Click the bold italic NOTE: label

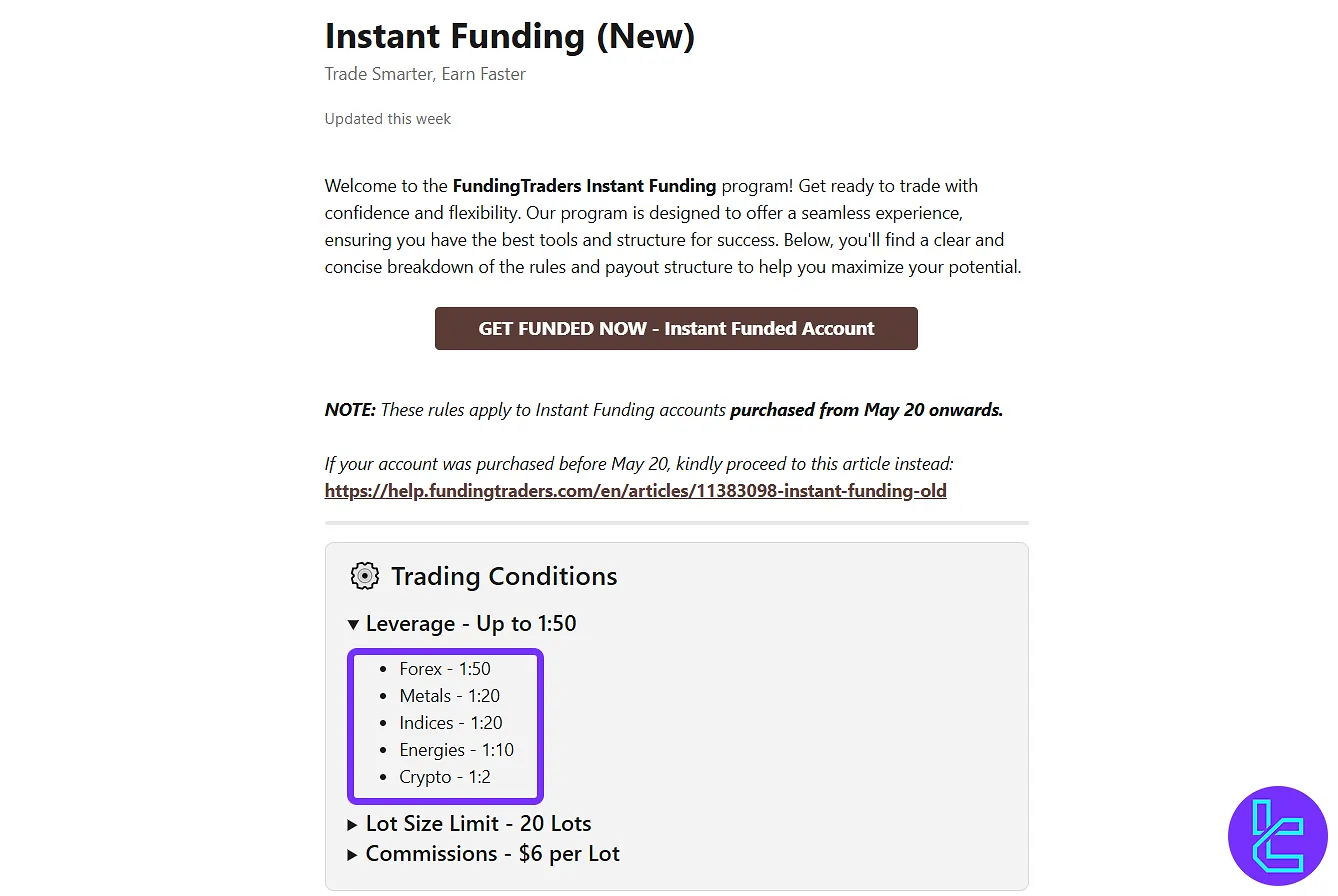(350, 410)
